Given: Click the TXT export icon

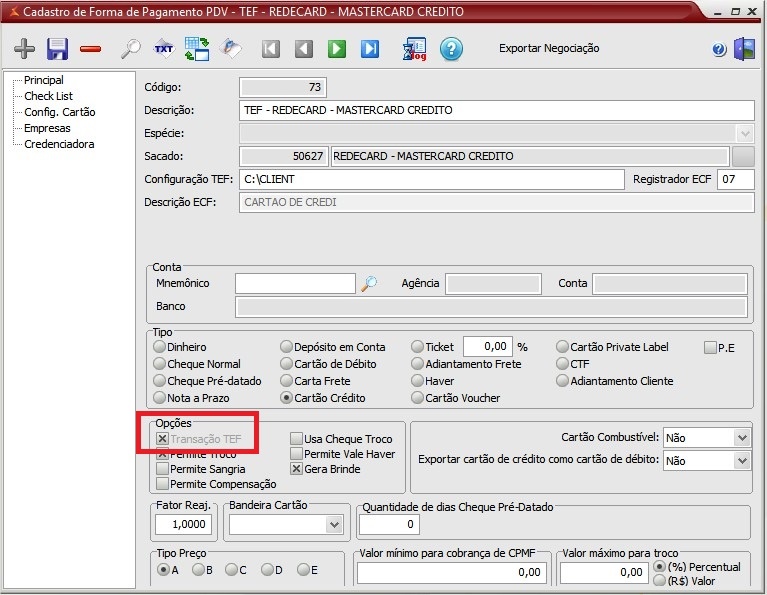Looking at the screenshot, I should (x=163, y=49).
